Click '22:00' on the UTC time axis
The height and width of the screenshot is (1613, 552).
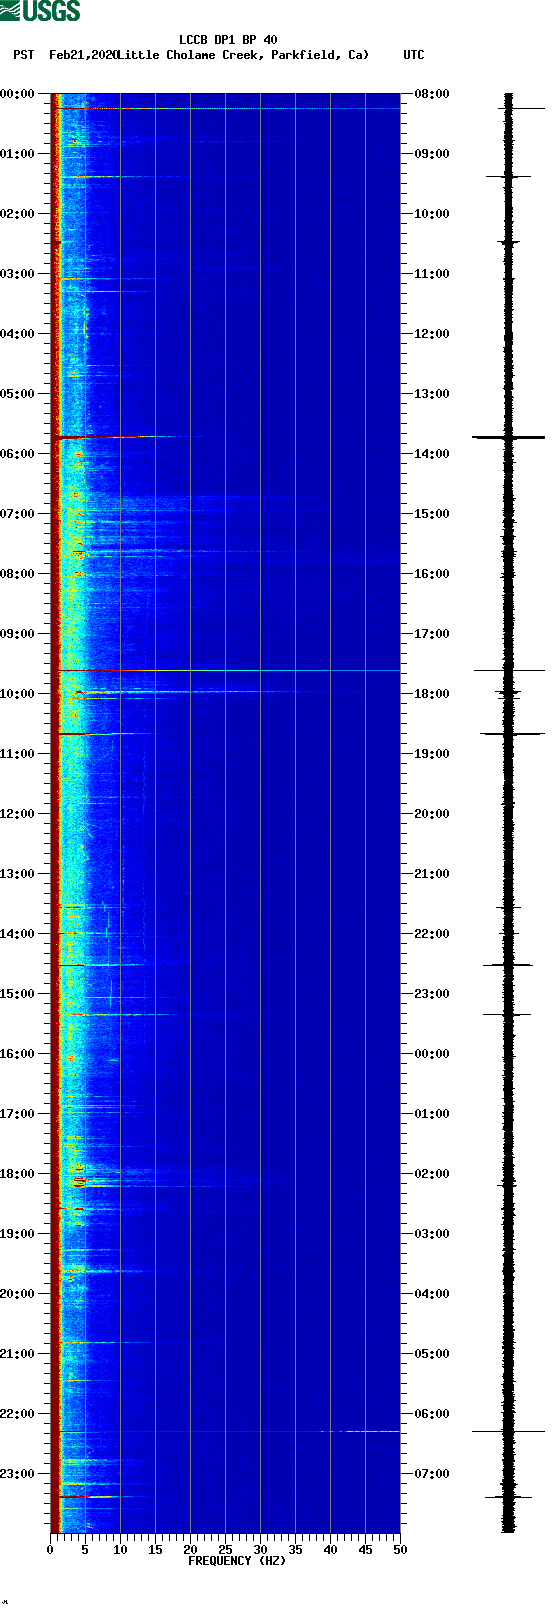pos(432,934)
